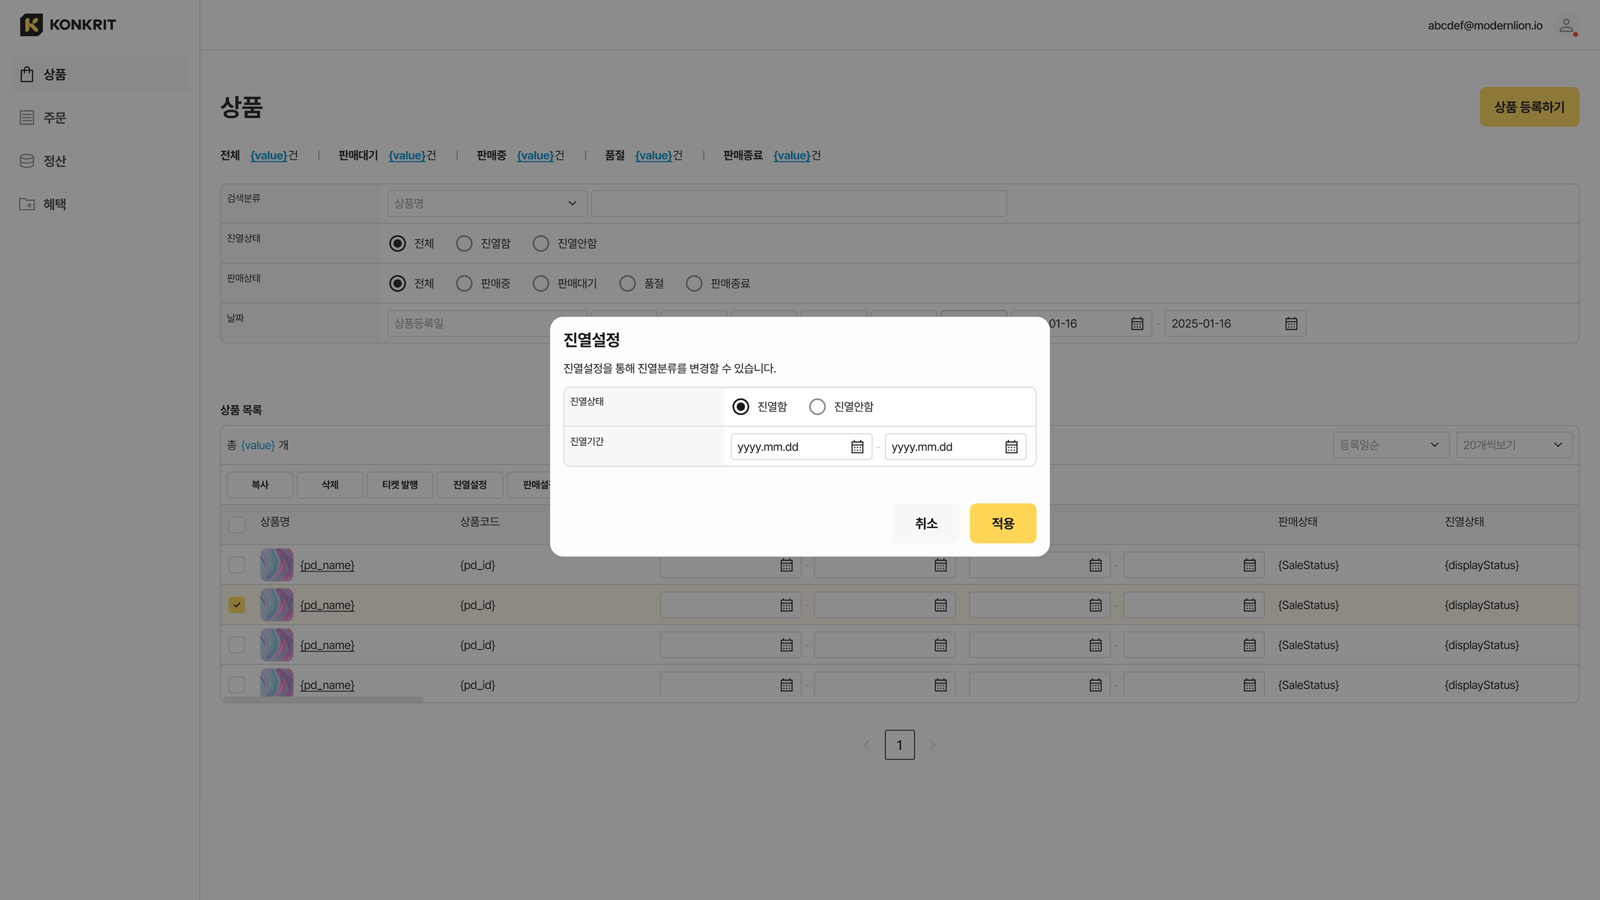
Task: Click the 상품 등록하기 button
Action: pos(1529,107)
